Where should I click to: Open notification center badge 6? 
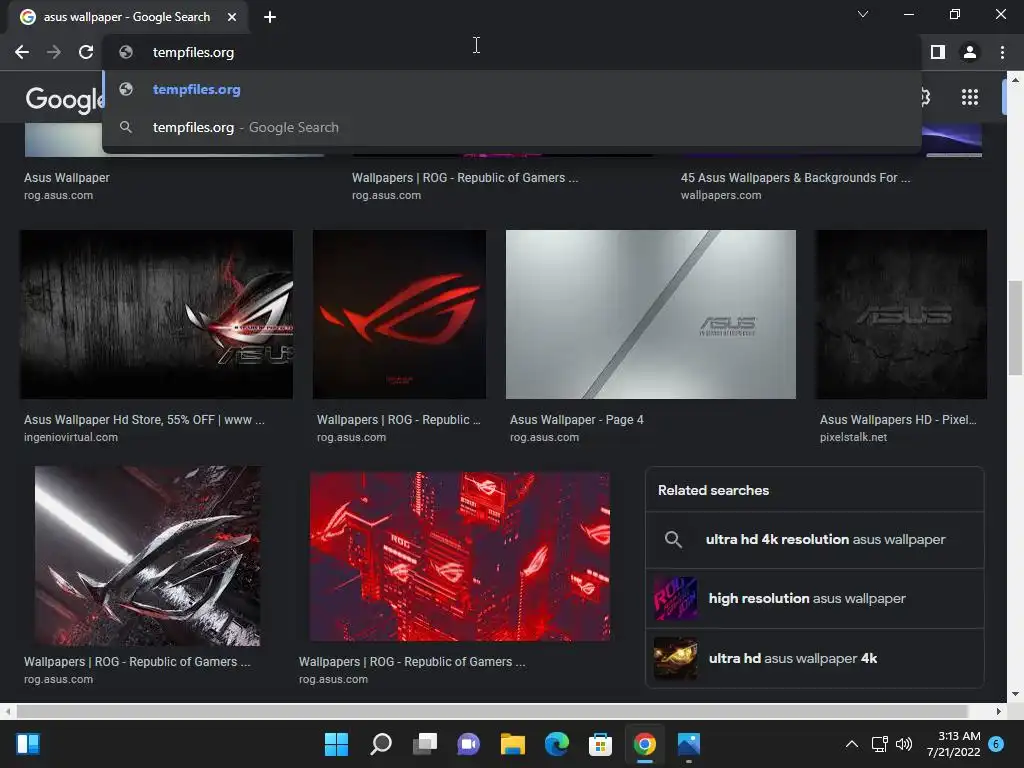tap(996, 744)
